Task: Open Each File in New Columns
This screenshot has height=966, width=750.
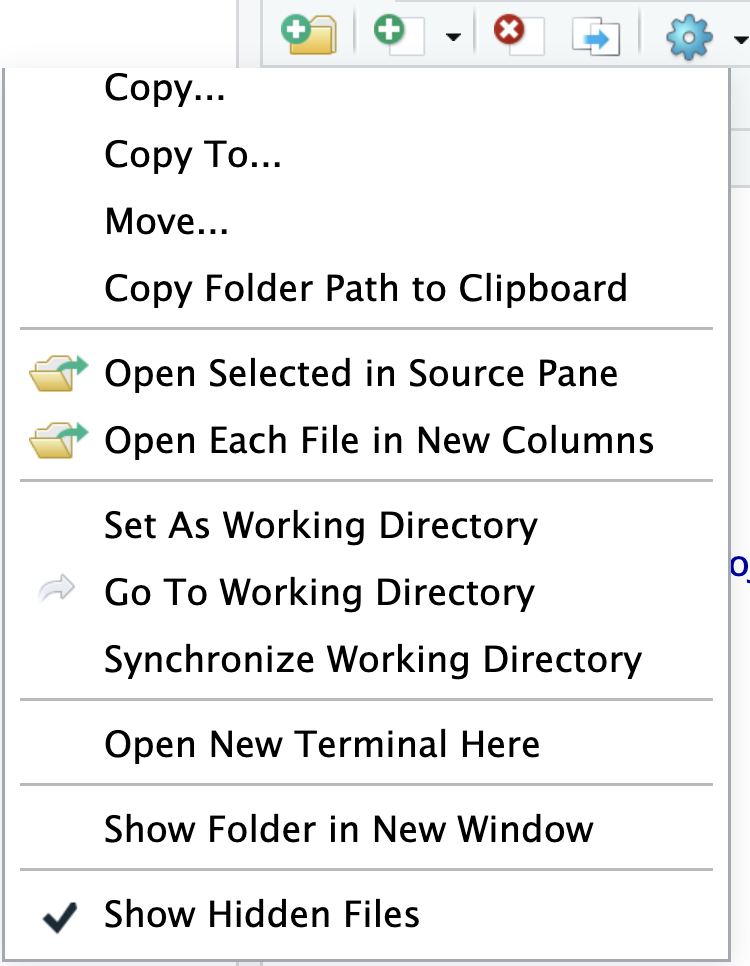Action: tap(379, 441)
